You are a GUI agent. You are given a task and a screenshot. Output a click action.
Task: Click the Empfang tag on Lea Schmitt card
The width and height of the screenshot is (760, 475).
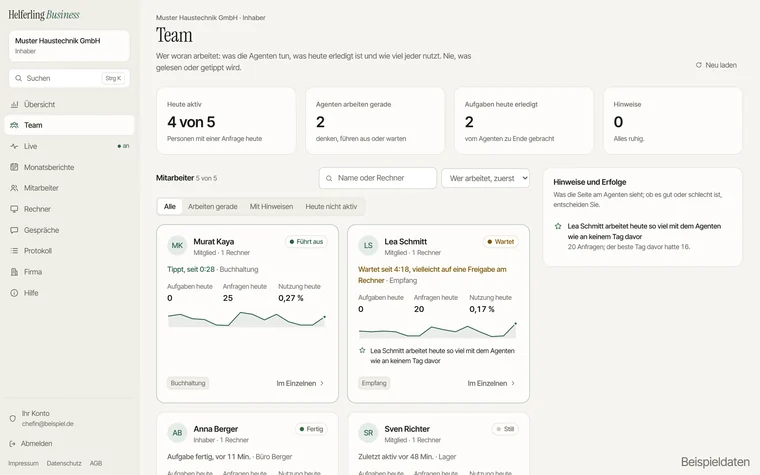click(x=374, y=383)
